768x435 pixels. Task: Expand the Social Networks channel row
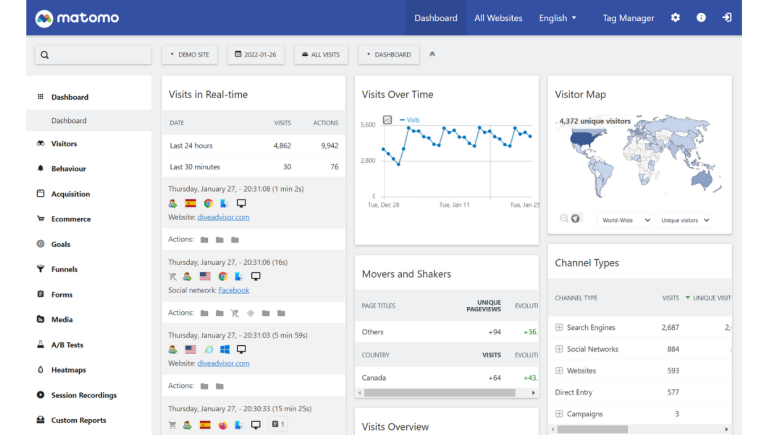point(559,349)
